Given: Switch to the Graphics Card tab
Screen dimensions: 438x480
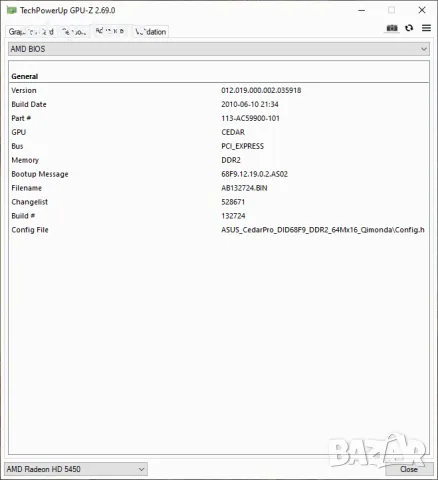Looking at the screenshot, I should click(x=31, y=32).
